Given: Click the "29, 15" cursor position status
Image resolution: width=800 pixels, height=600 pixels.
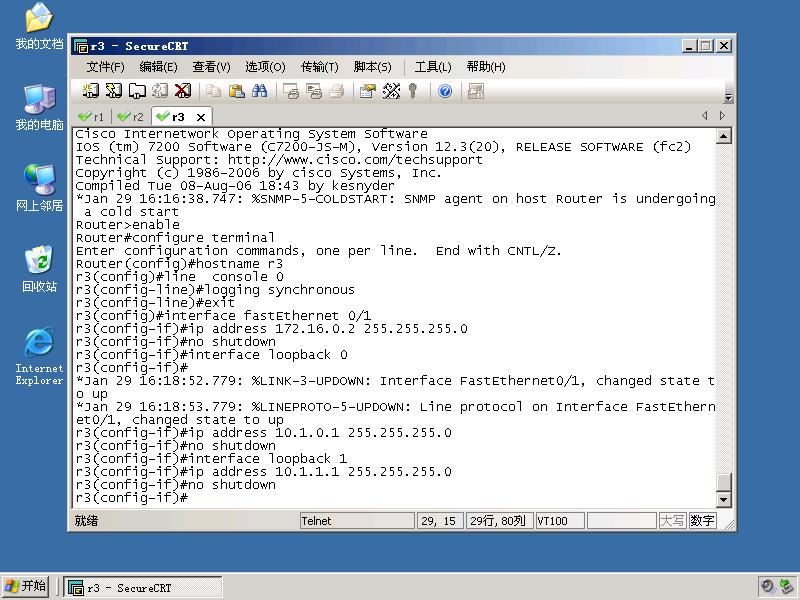Looking at the screenshot, I should [440, 521].
